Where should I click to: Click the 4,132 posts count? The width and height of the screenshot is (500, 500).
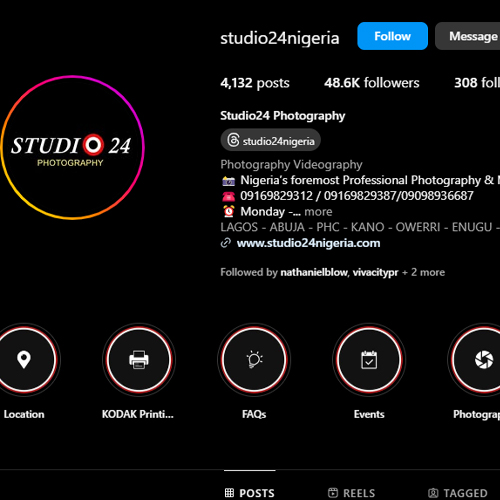(255, 83)
